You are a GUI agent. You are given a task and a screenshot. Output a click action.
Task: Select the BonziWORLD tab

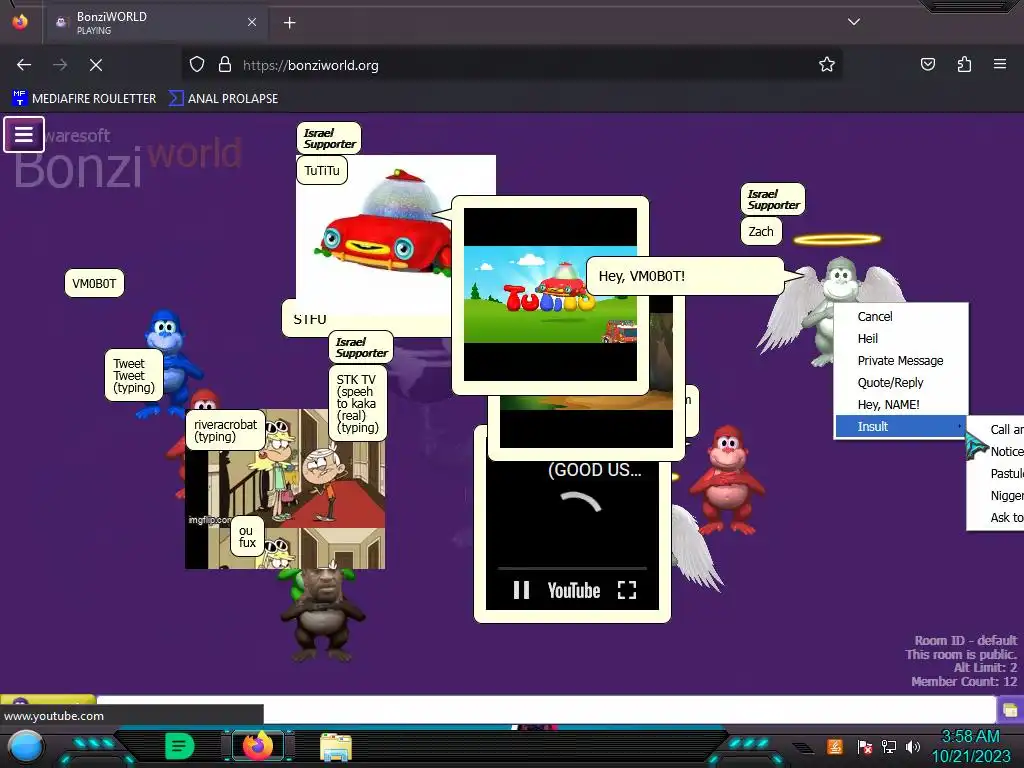[156, 23]
